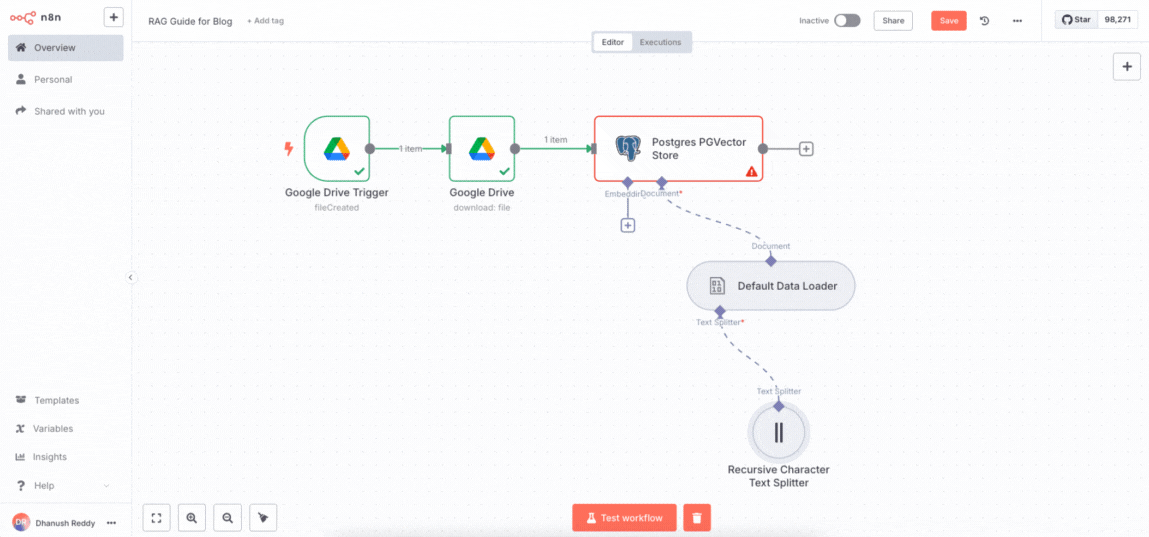Screen dimensions: 1149x537
Task: Open the Default Data Loader node
Action: (x=770, y=286)
